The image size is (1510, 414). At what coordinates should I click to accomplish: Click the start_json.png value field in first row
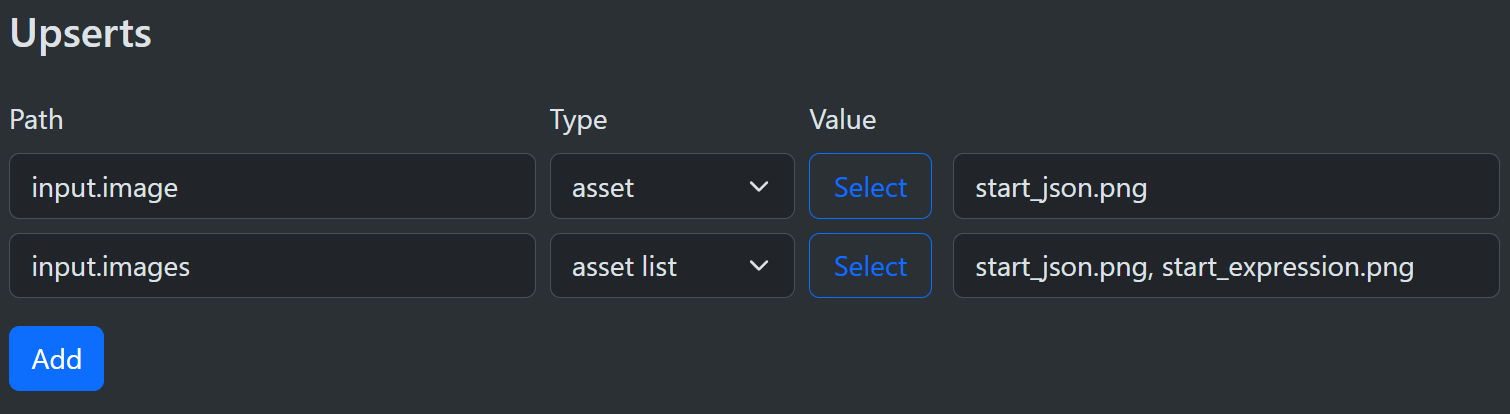point(1225,187)
